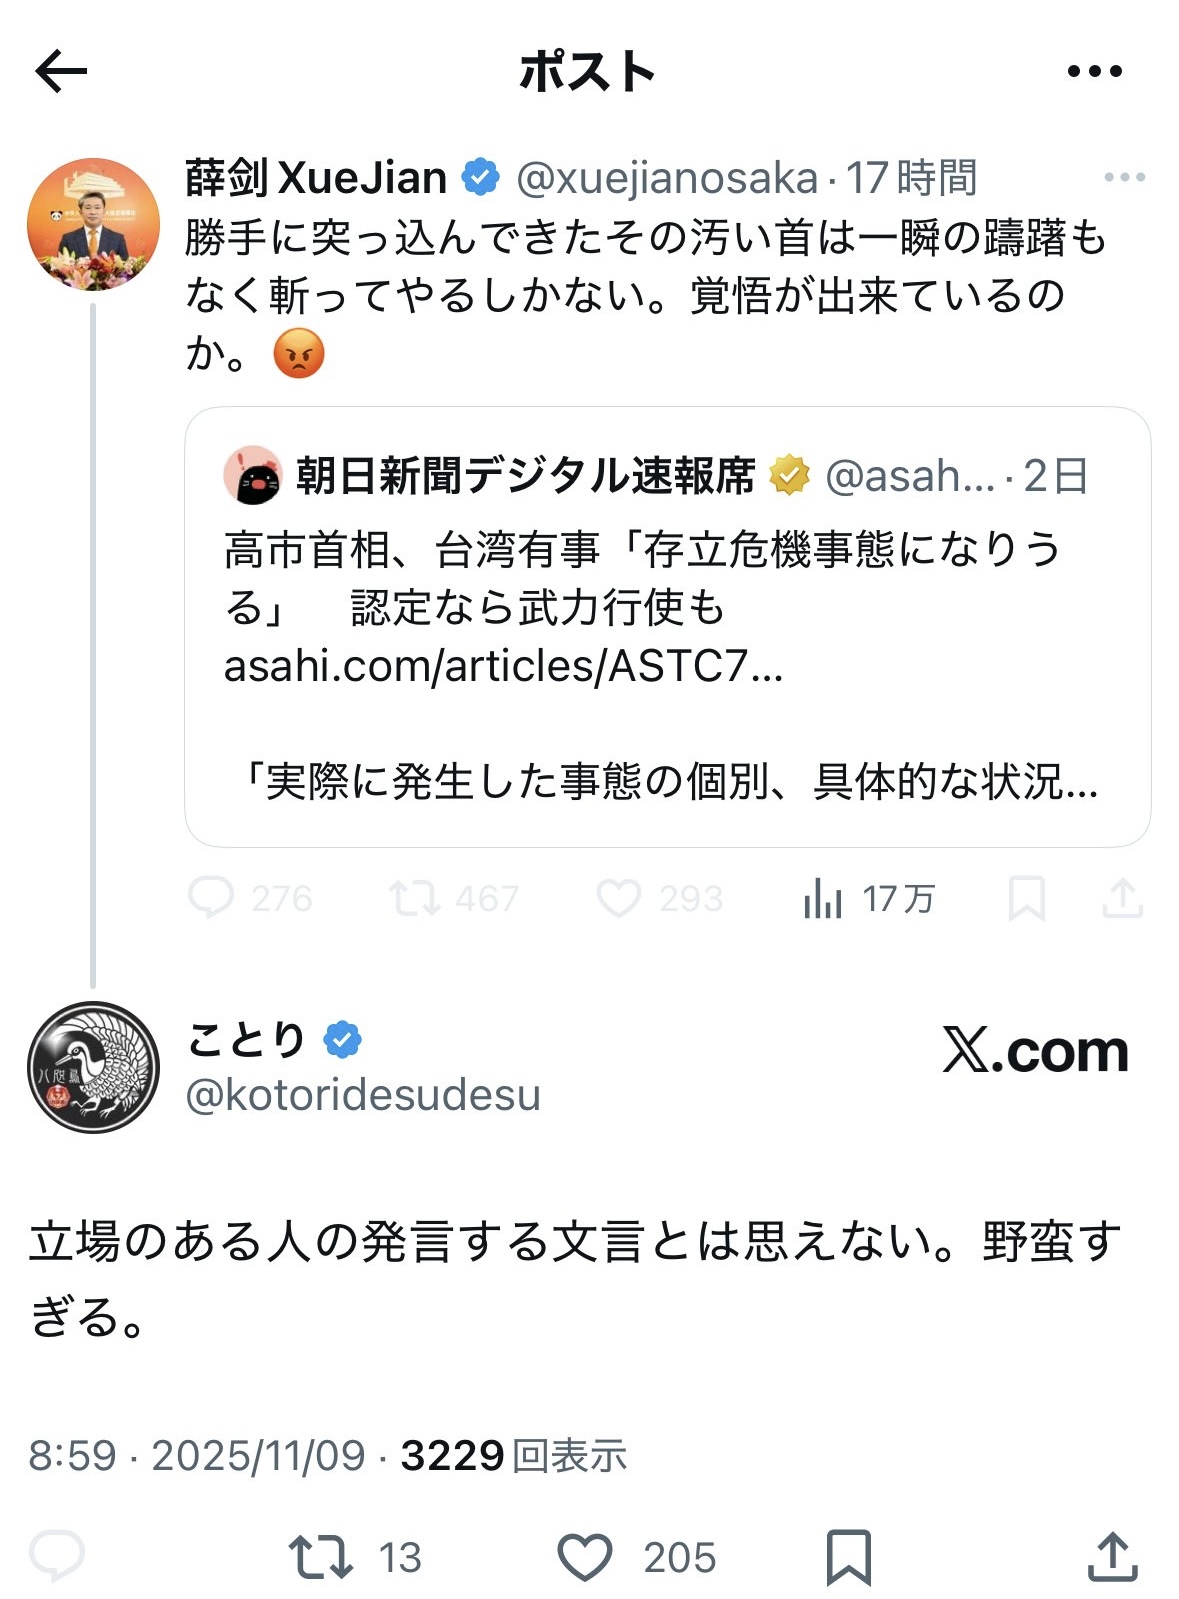Like ことり's post with 205 likes
Viewport: 1179px width, 1599px height.
584,1557
